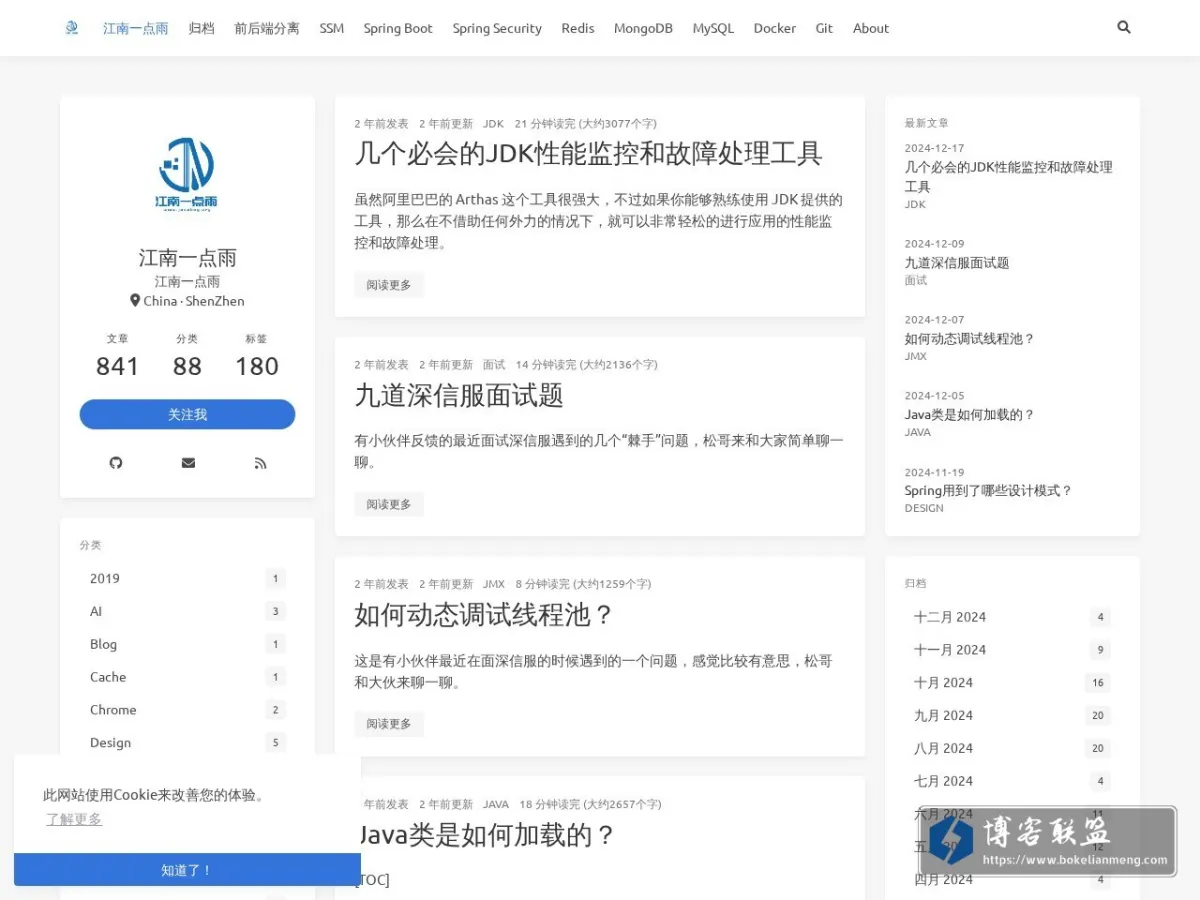Open Spring Boot menu item

(398, 28)
